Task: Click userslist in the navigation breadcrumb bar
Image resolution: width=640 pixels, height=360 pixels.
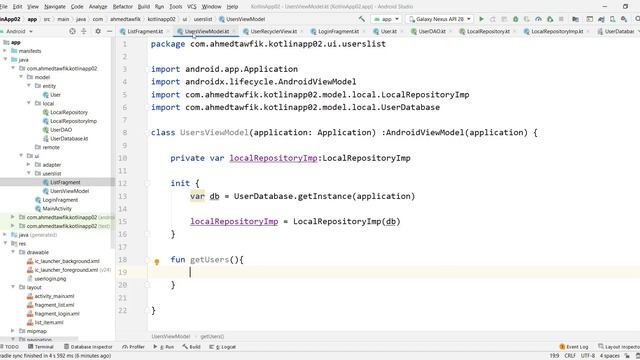Action: (202, 19)
